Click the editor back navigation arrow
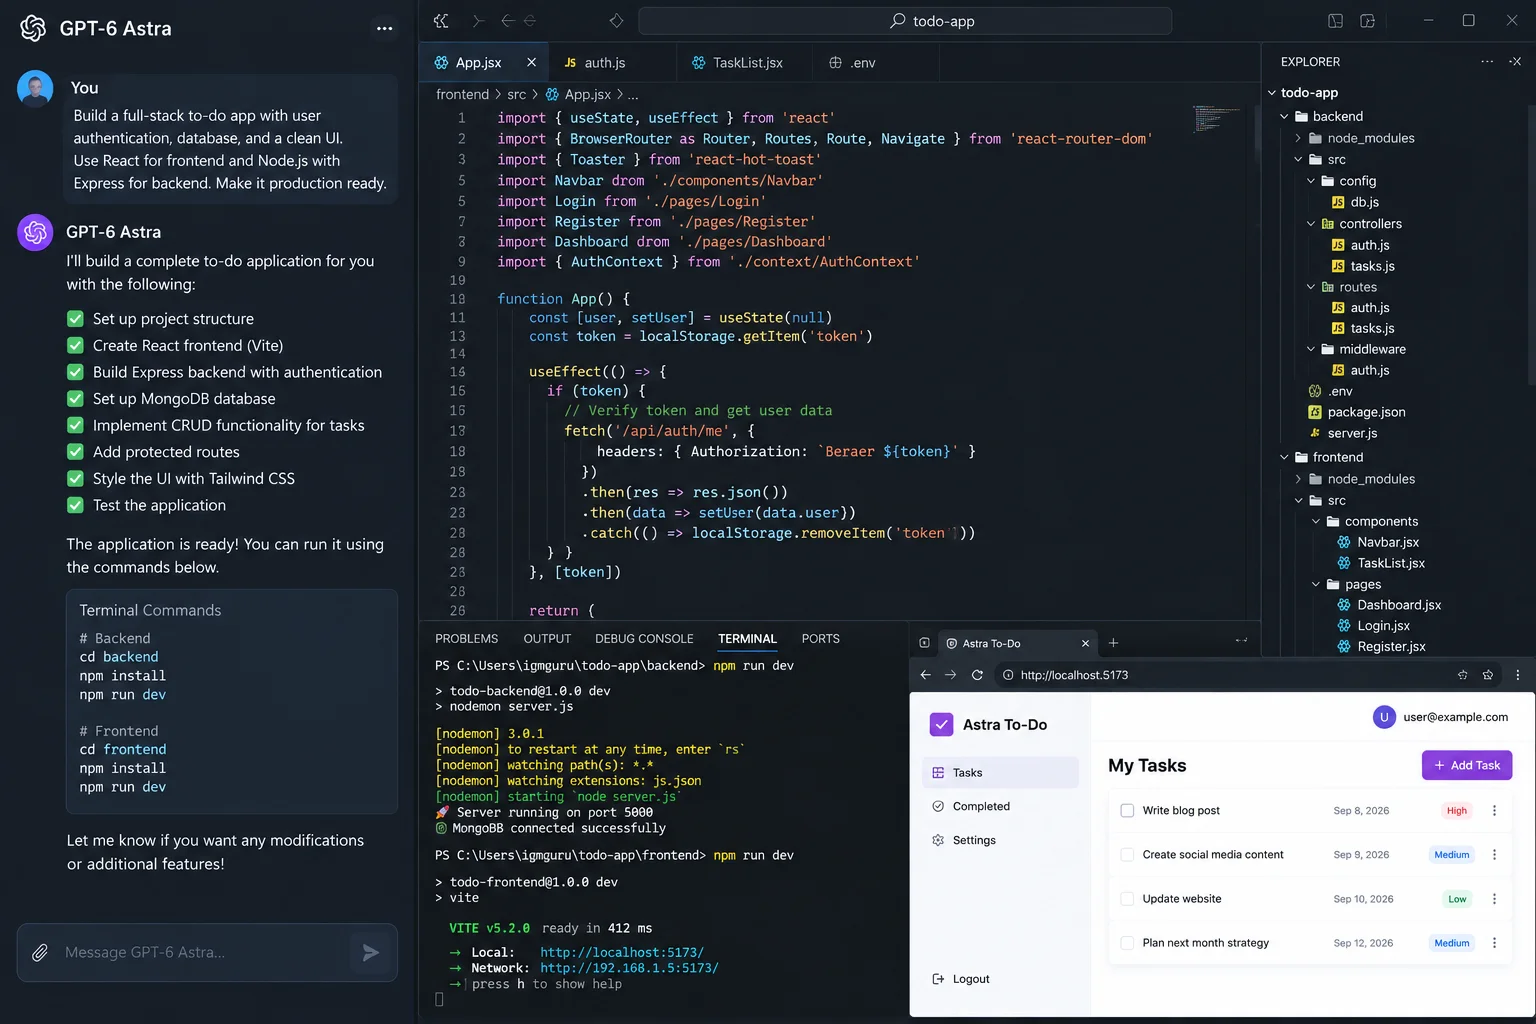1536x1024 pixels. pos(508,21)
